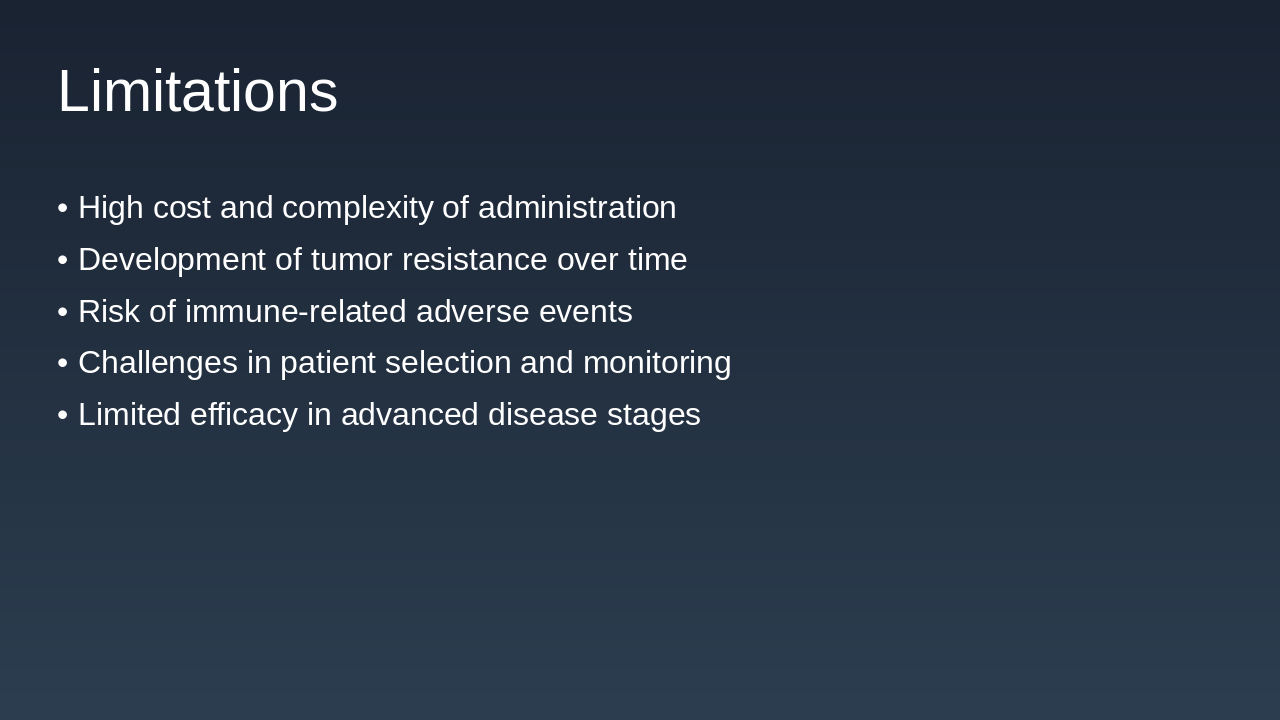This screenshot has width=1280, height=720.
Task: Click the "High cost and complexity" bullet line
Action: [x=376, y=208]
